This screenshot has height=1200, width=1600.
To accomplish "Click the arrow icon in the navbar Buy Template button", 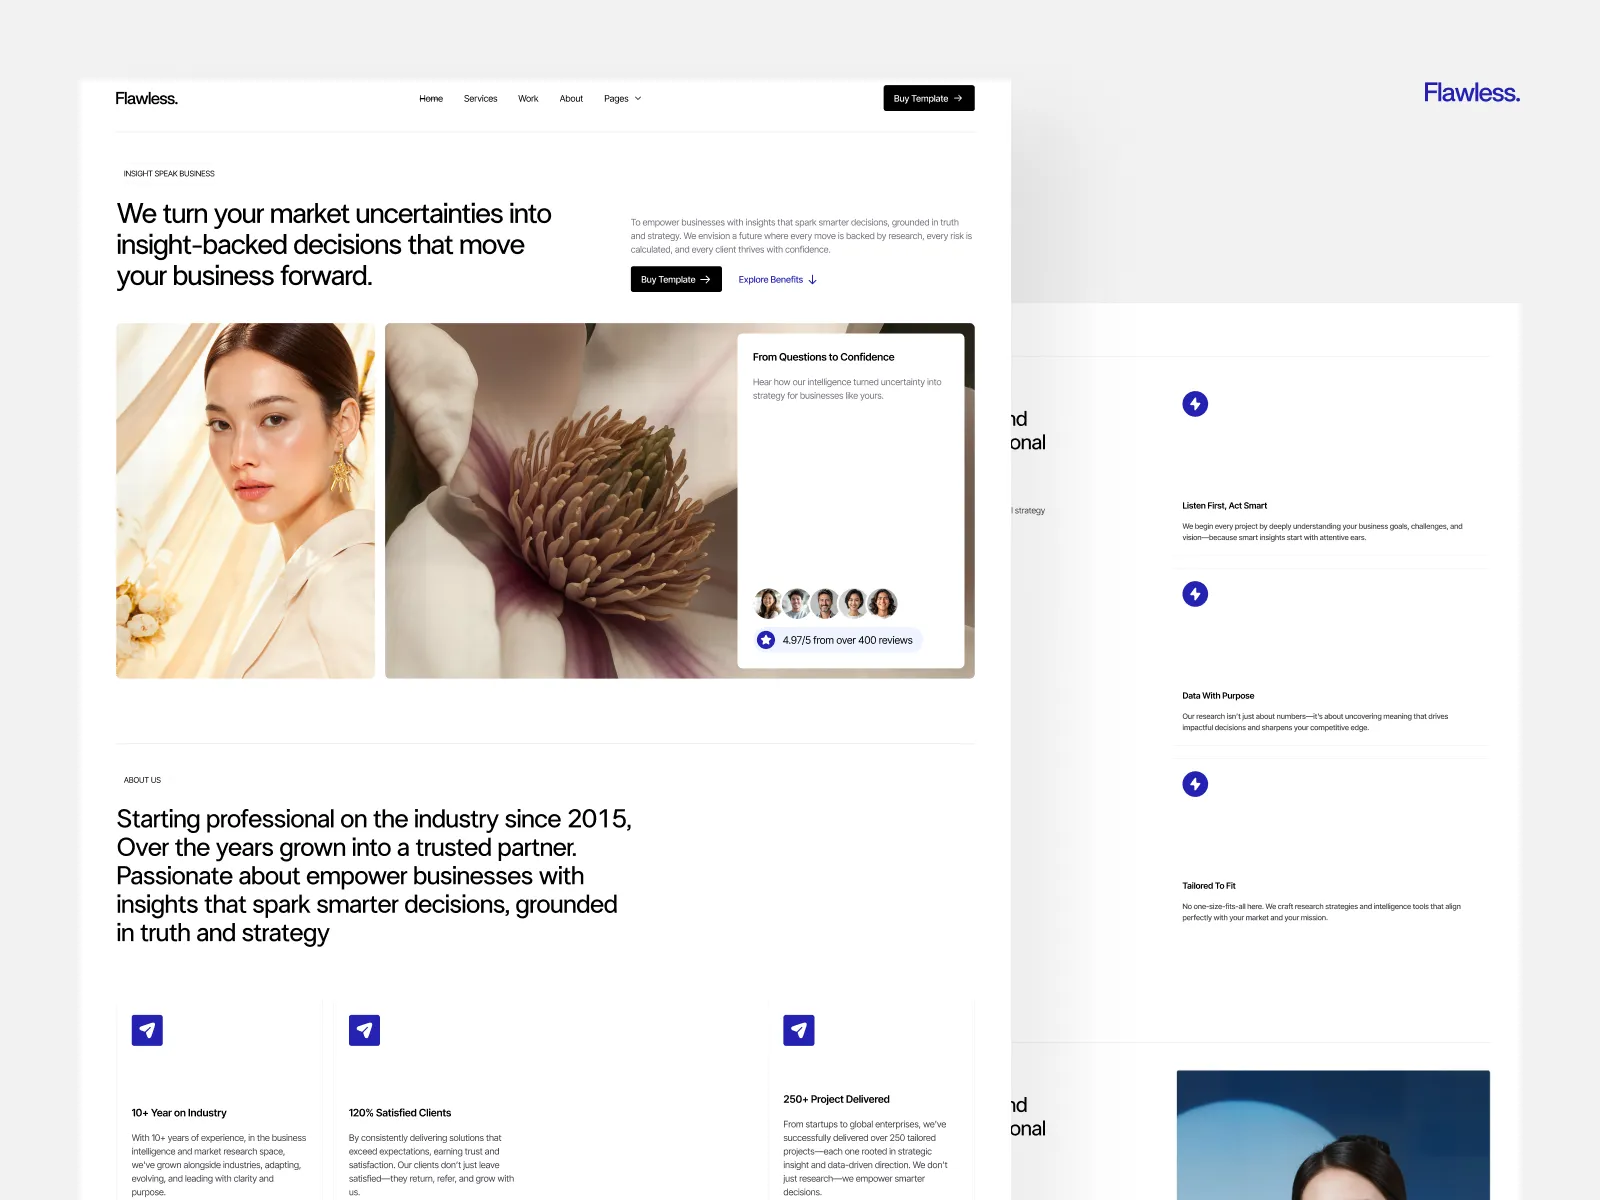I will click(x=958, y=98).
